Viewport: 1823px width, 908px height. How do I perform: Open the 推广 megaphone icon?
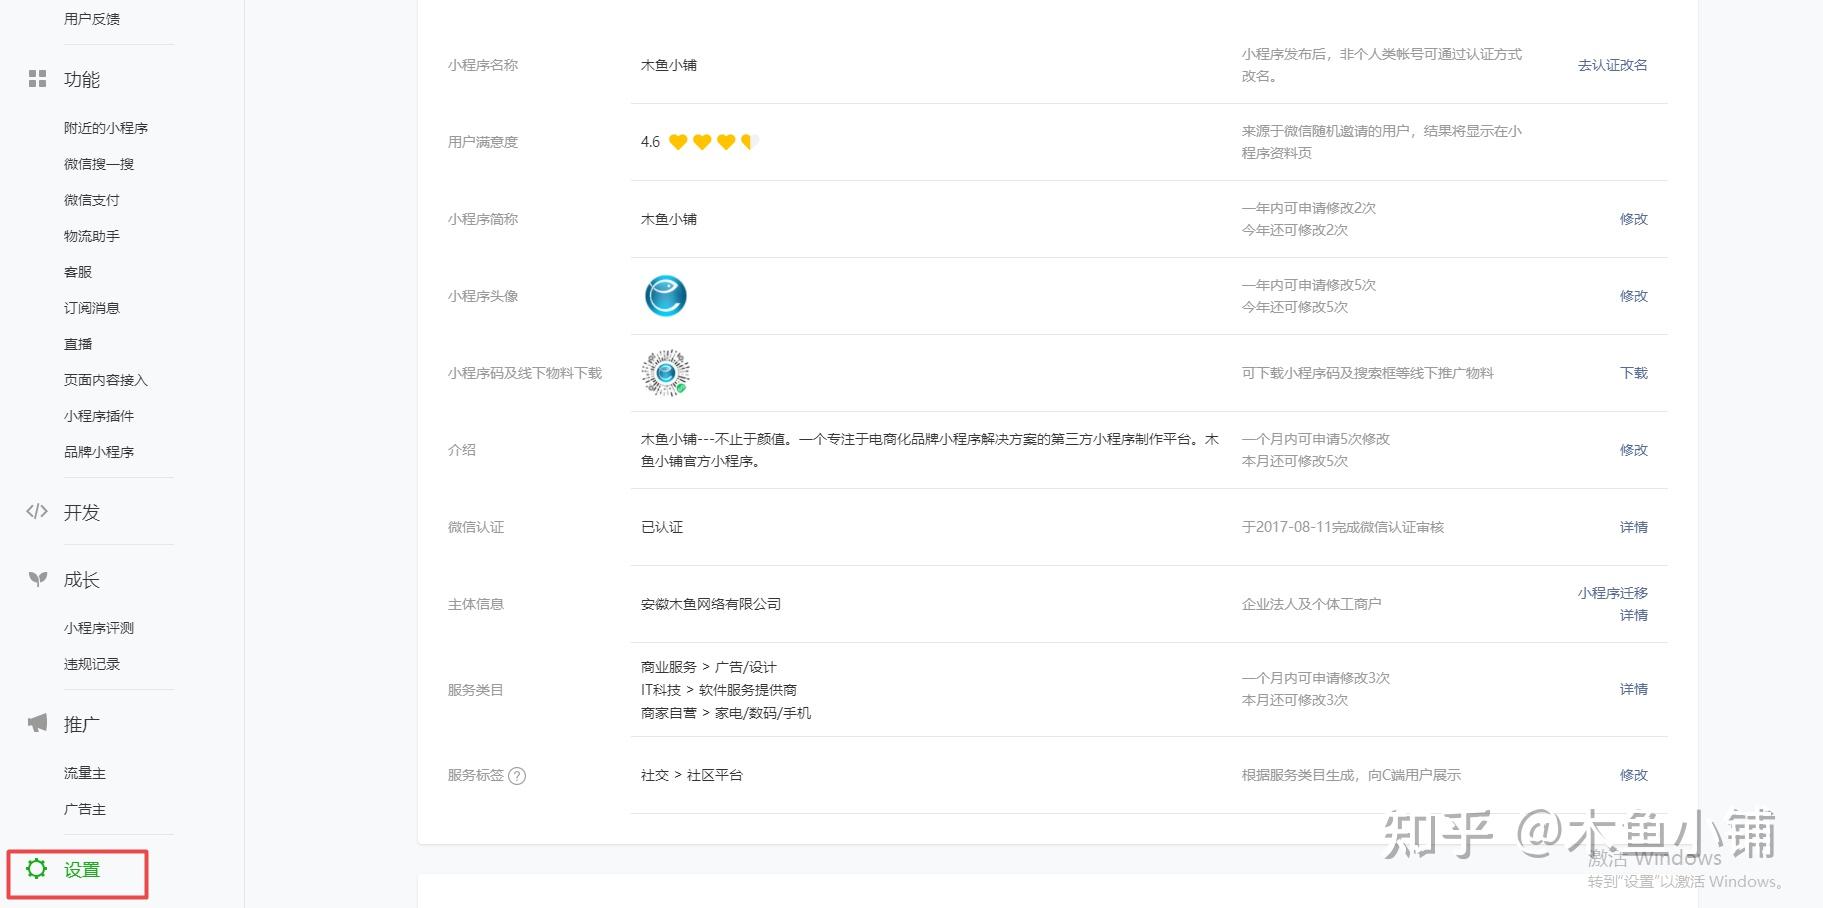38,723
